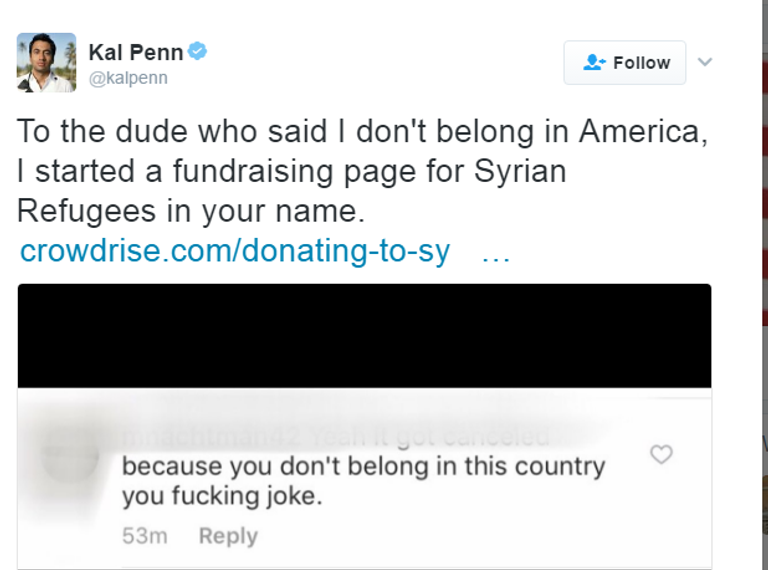This screenshot has height=570, width=768.
Task: Click the 53m comment timestamp
Action: pos(144,536)
